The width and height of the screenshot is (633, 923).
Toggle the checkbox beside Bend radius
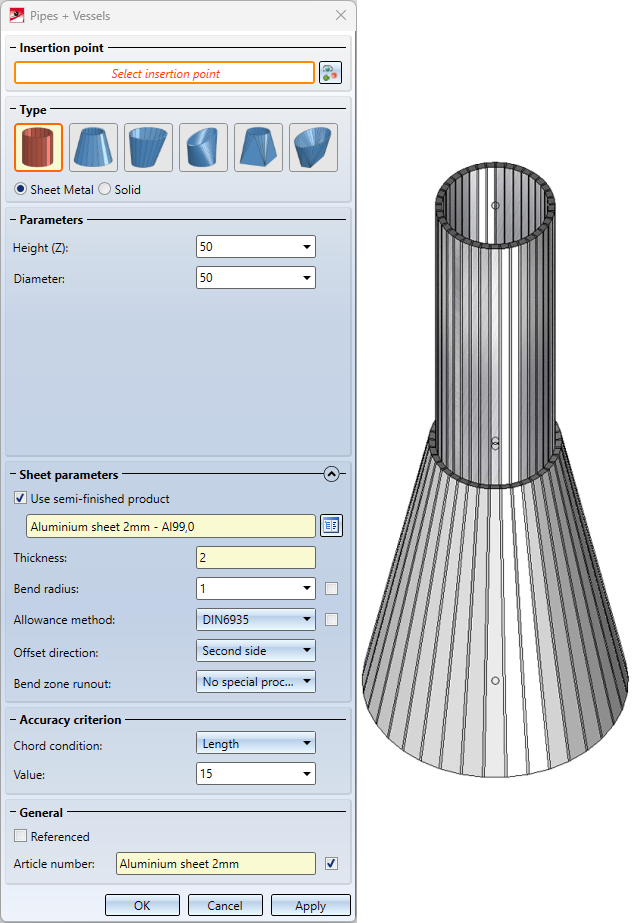point(332,588)
